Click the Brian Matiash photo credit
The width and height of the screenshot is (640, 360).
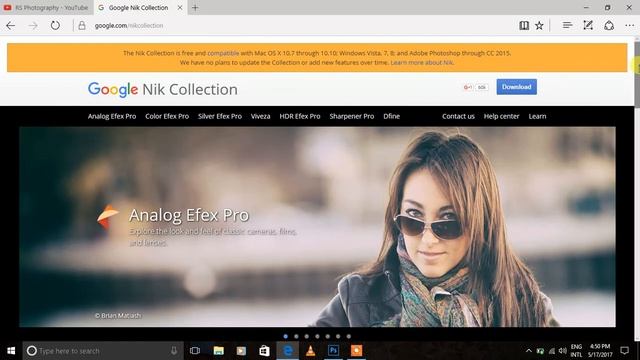(118, 316)
